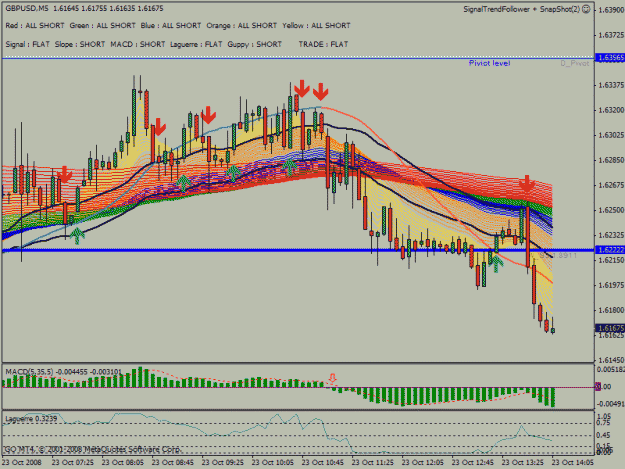Click the SignalTrendFollower + SnapShot(2) label
The width and height of the screenshot is (625, 469).
click(521, 9)
